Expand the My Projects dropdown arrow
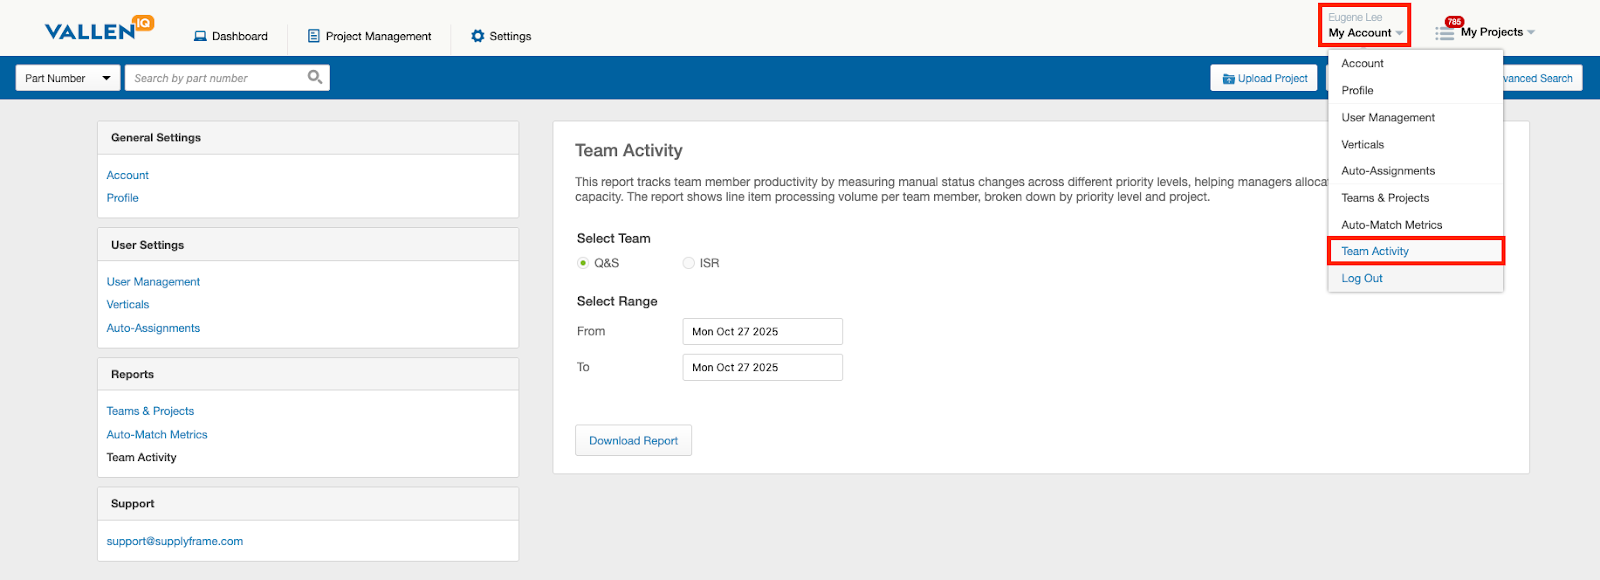1600x580 pixels. pos(1531,33)
